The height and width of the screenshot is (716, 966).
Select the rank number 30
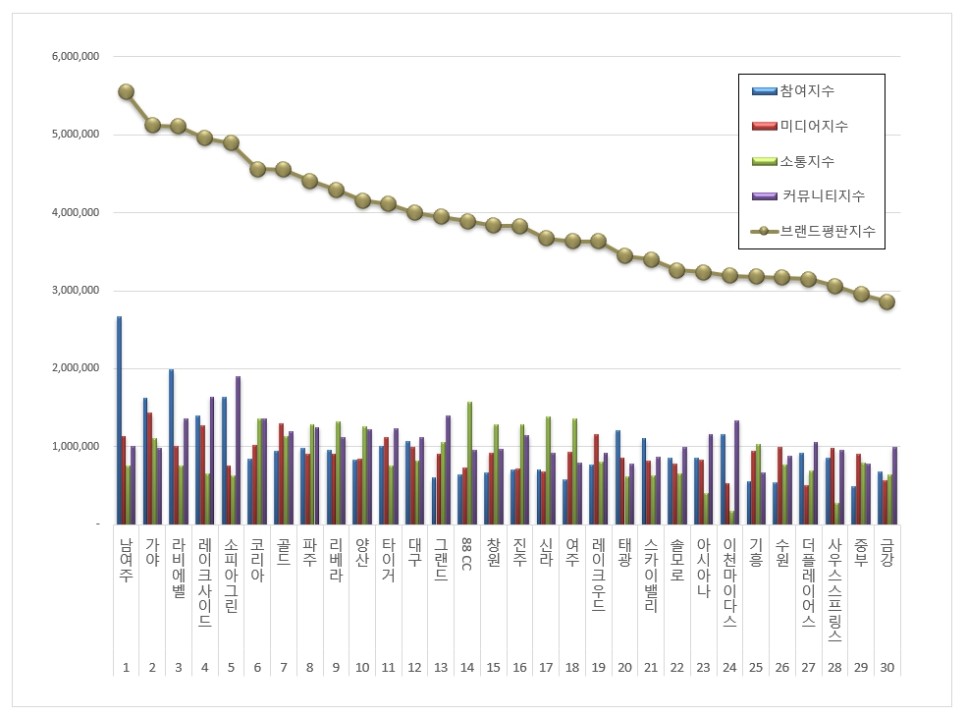pyautogui.click(x=887, y=667)
